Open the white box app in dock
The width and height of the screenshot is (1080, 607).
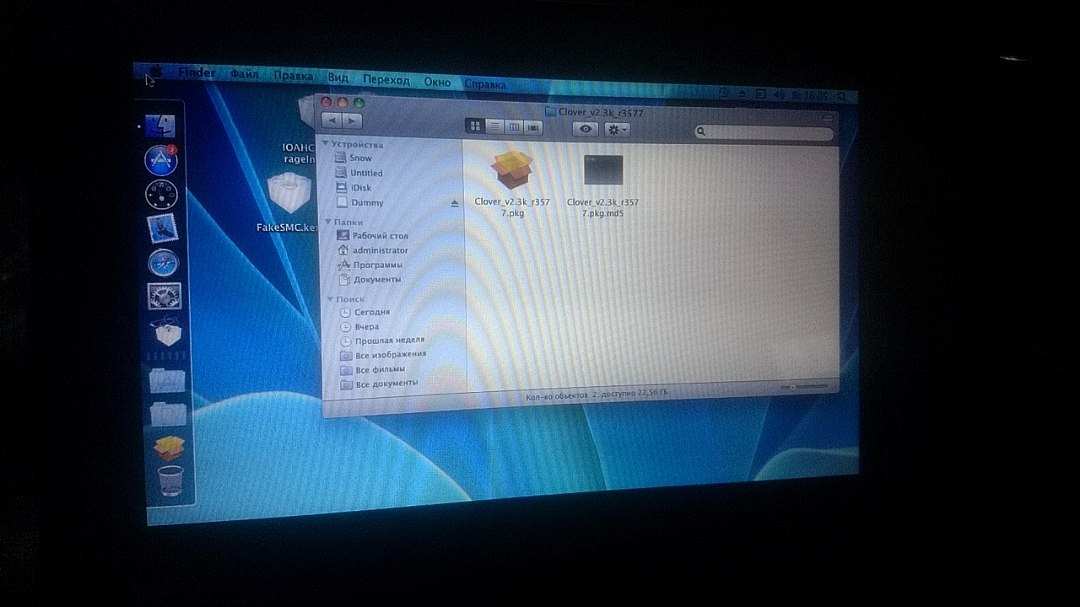tap(166, 333)
